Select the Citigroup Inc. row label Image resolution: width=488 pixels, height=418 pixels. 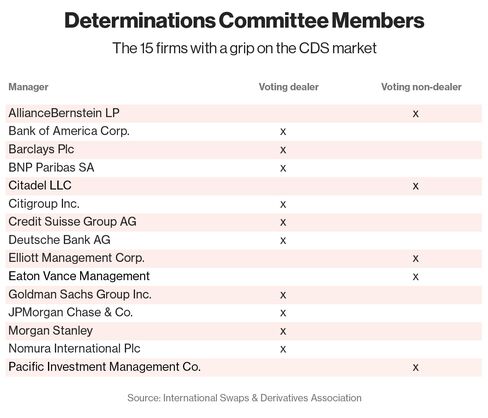point(44,204)
